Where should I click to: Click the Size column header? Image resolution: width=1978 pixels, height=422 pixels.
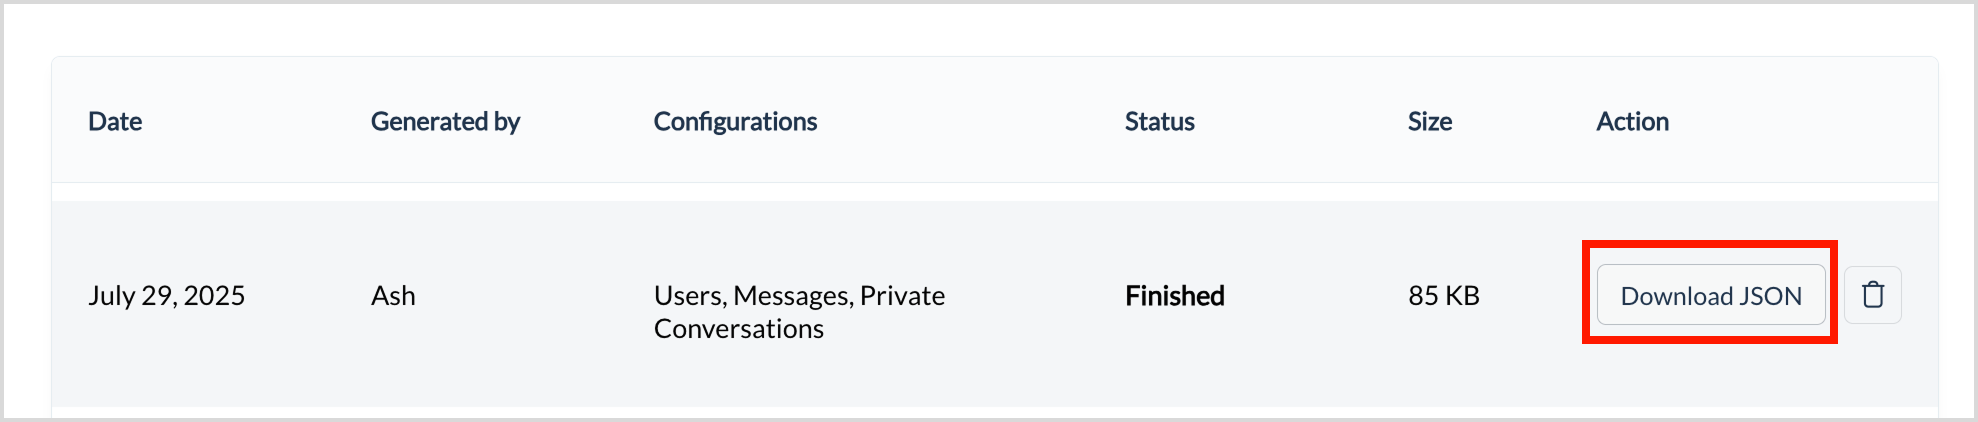tap(1430, 121)
